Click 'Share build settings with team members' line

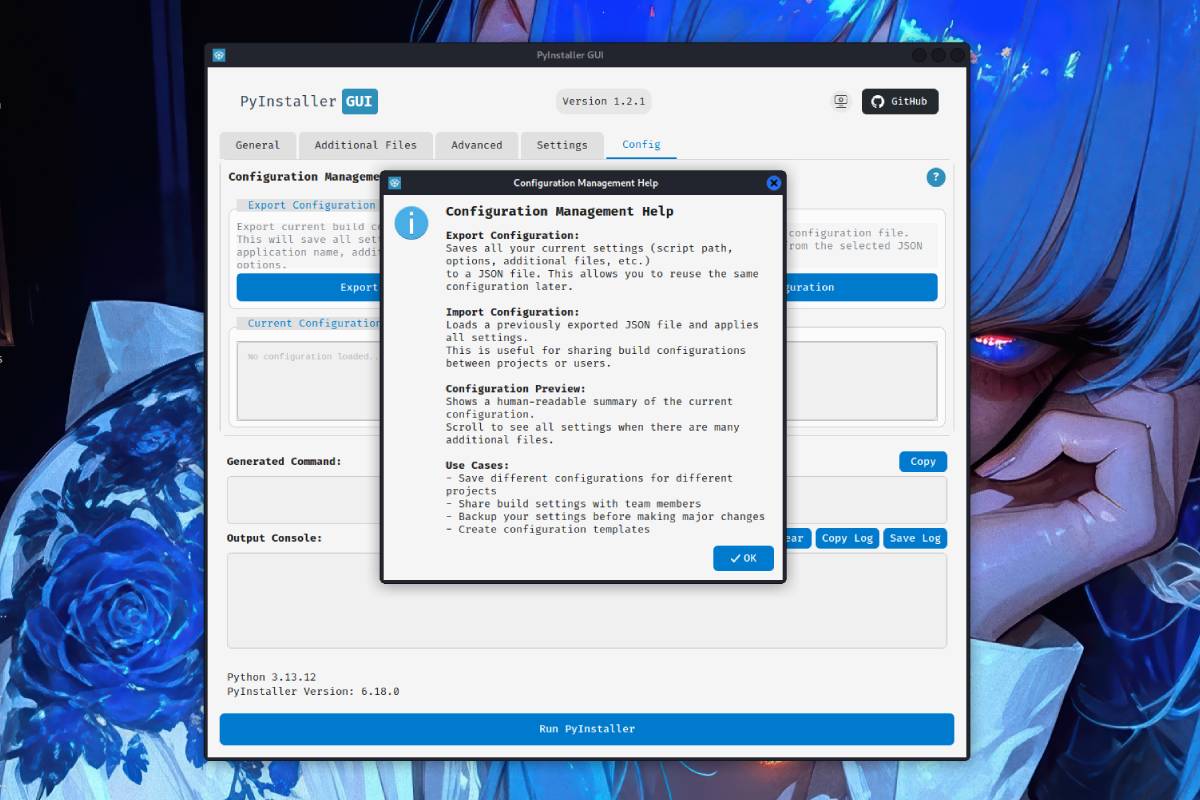pos(574,504)
